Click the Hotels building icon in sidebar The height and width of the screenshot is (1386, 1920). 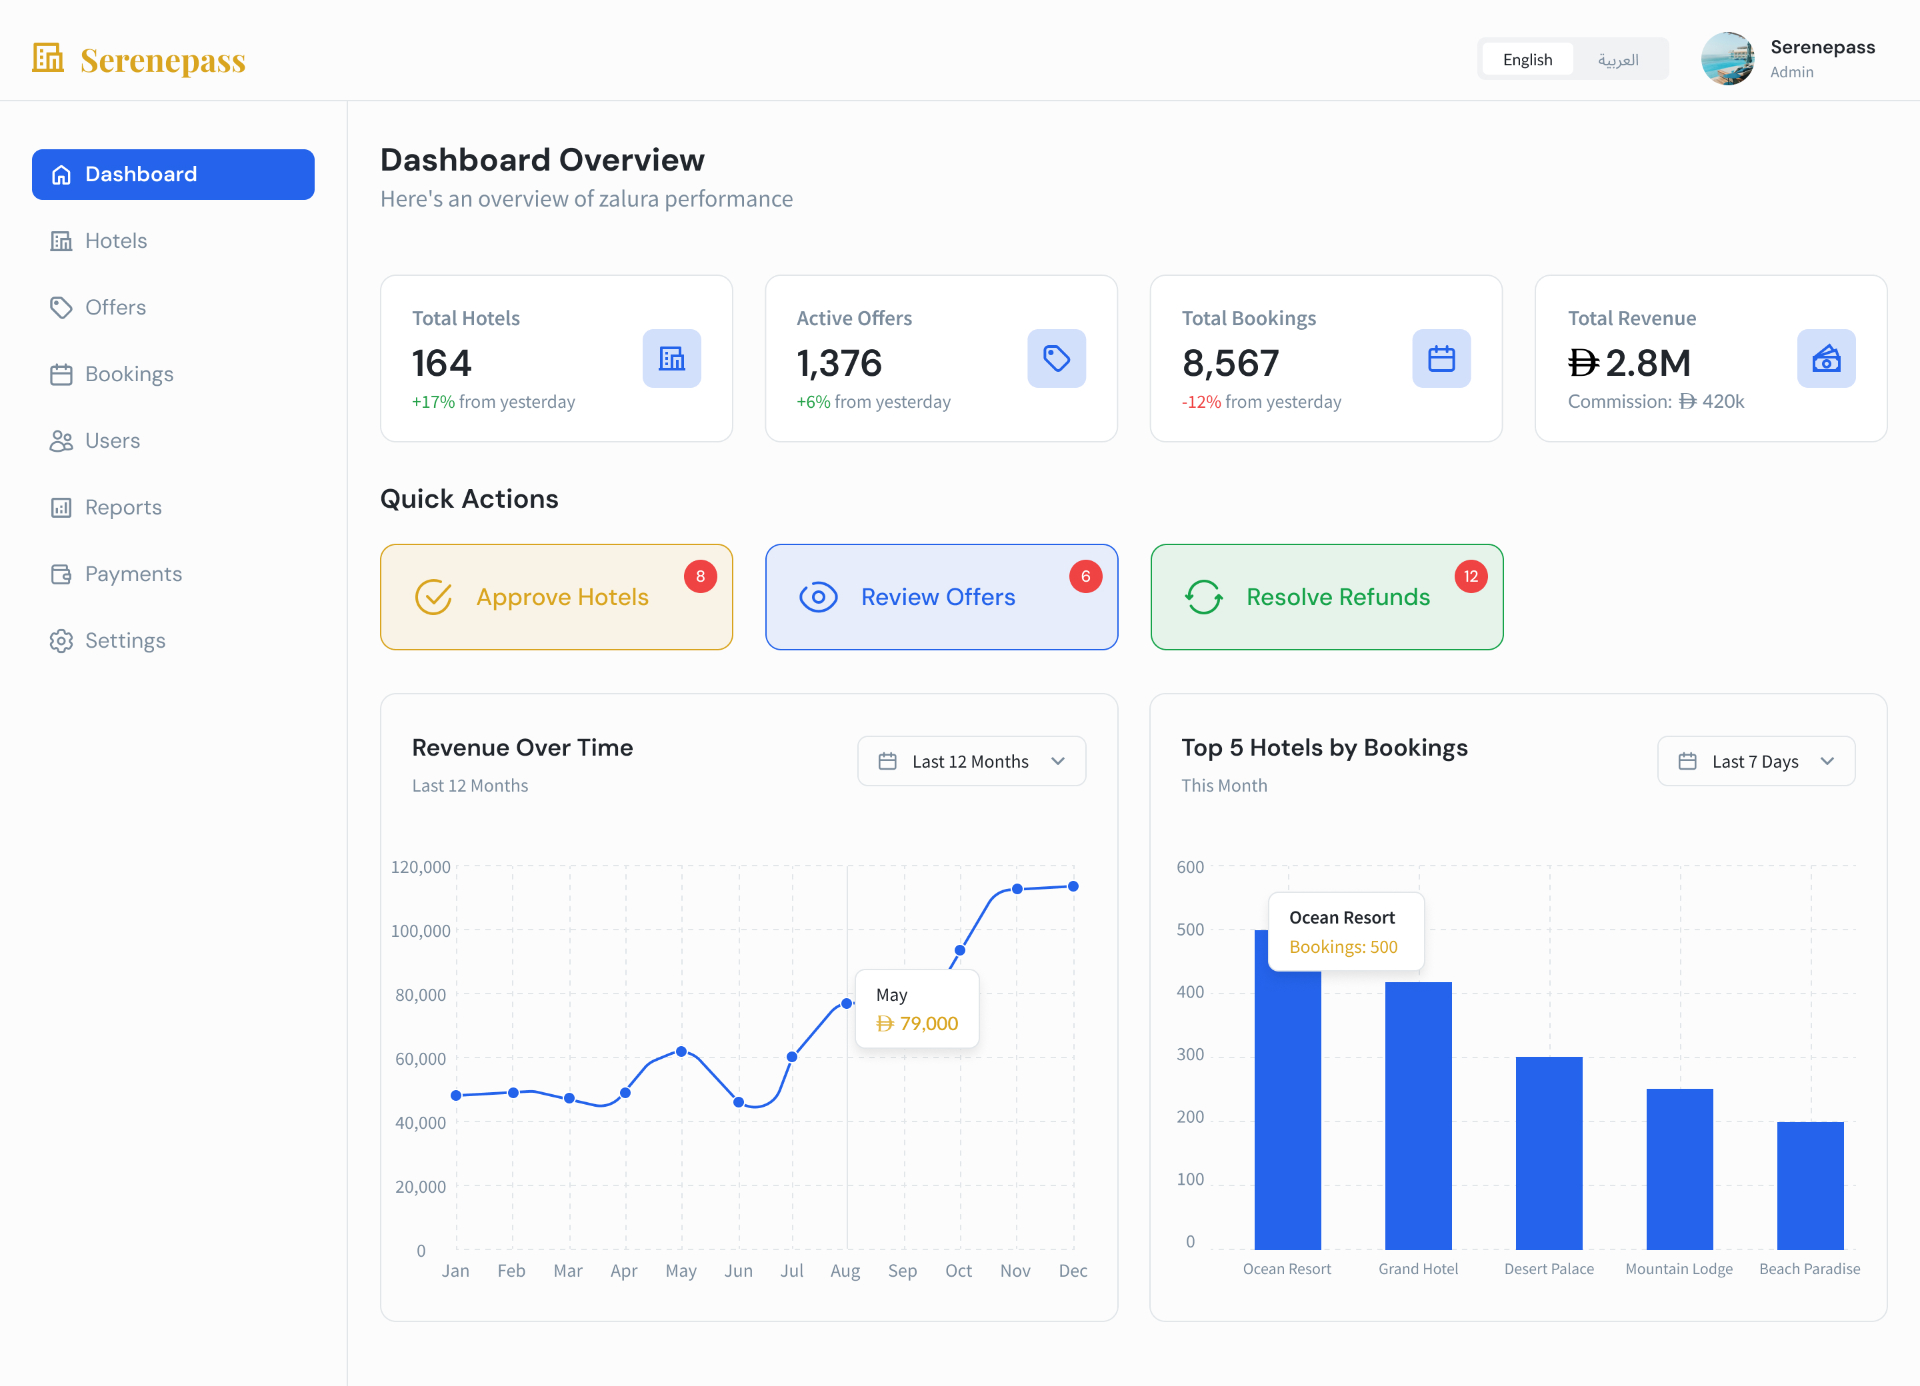pyautogui.click(x=61, y=241)
